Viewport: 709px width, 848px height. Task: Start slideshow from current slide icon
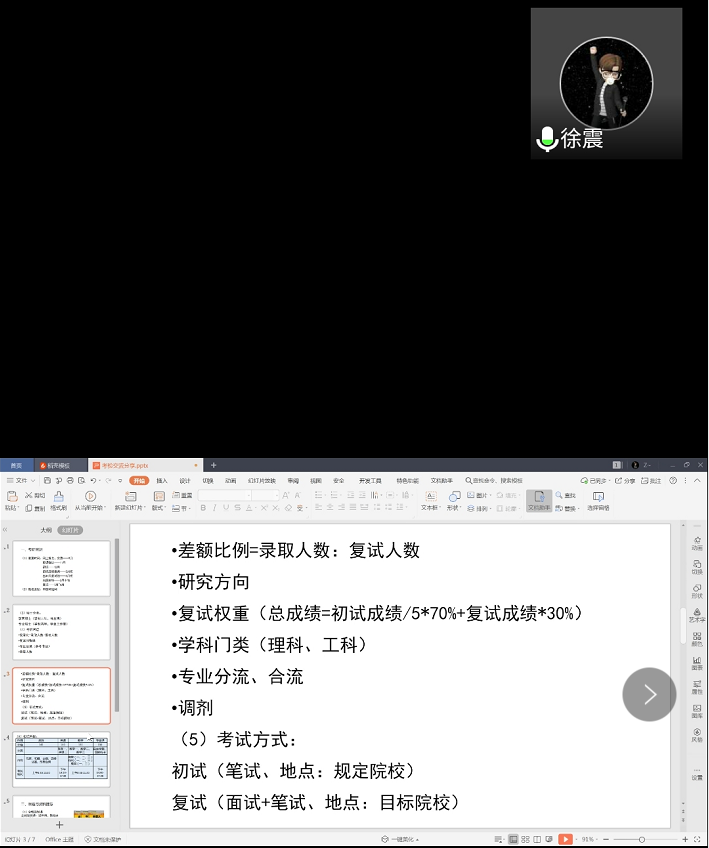[90, 496]
